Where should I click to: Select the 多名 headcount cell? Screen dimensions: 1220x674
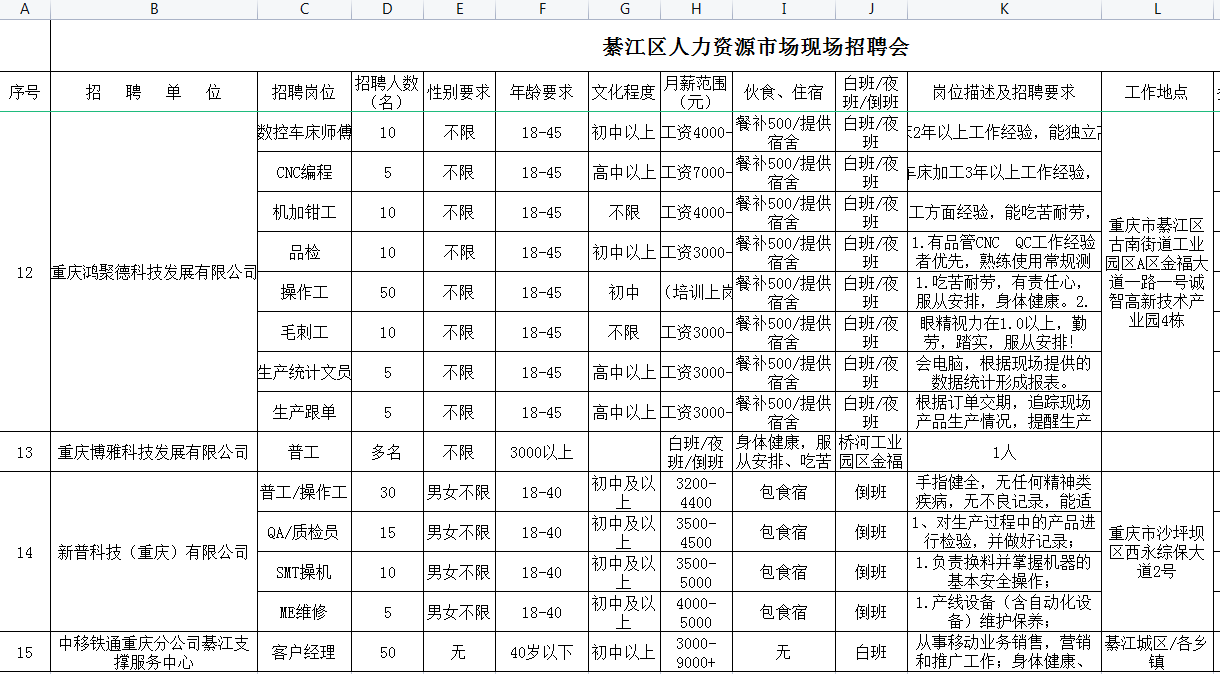(387, 452)
